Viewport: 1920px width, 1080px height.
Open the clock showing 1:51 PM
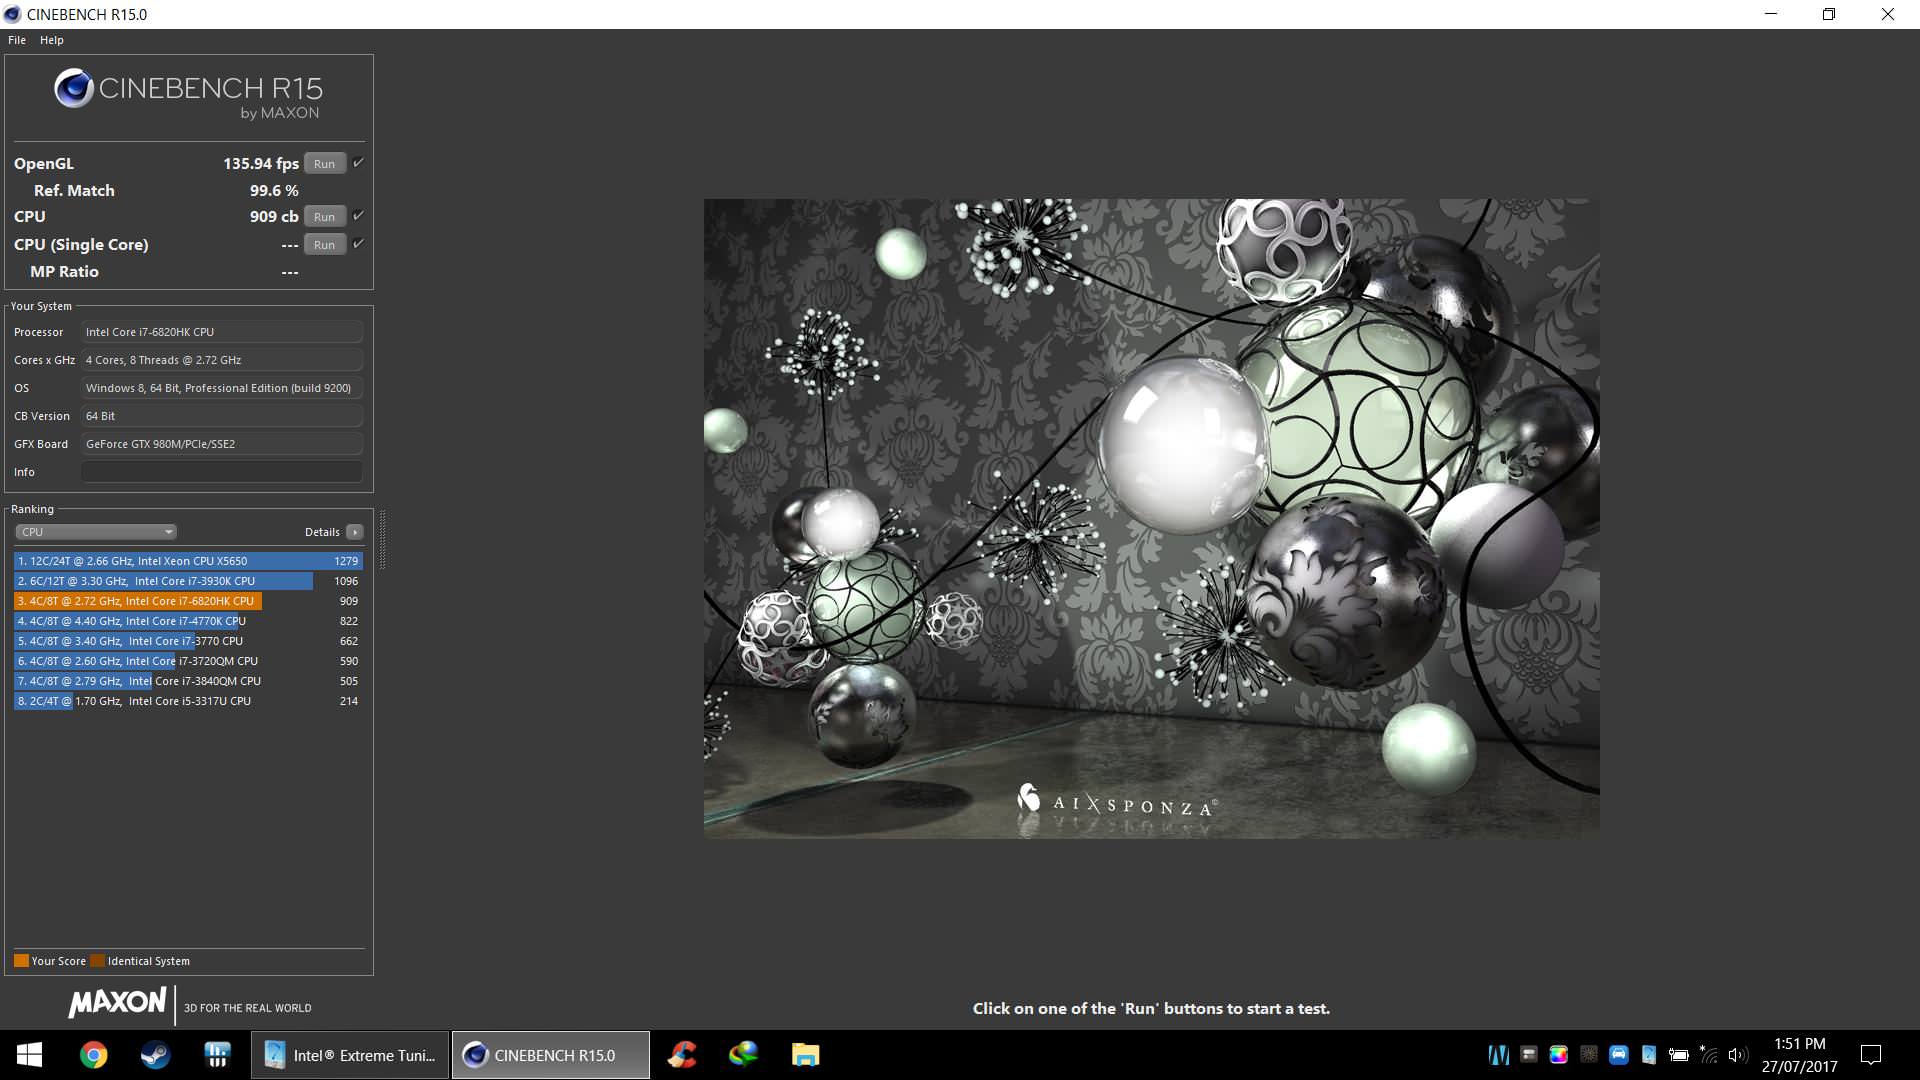[x=1799, y=1055]
